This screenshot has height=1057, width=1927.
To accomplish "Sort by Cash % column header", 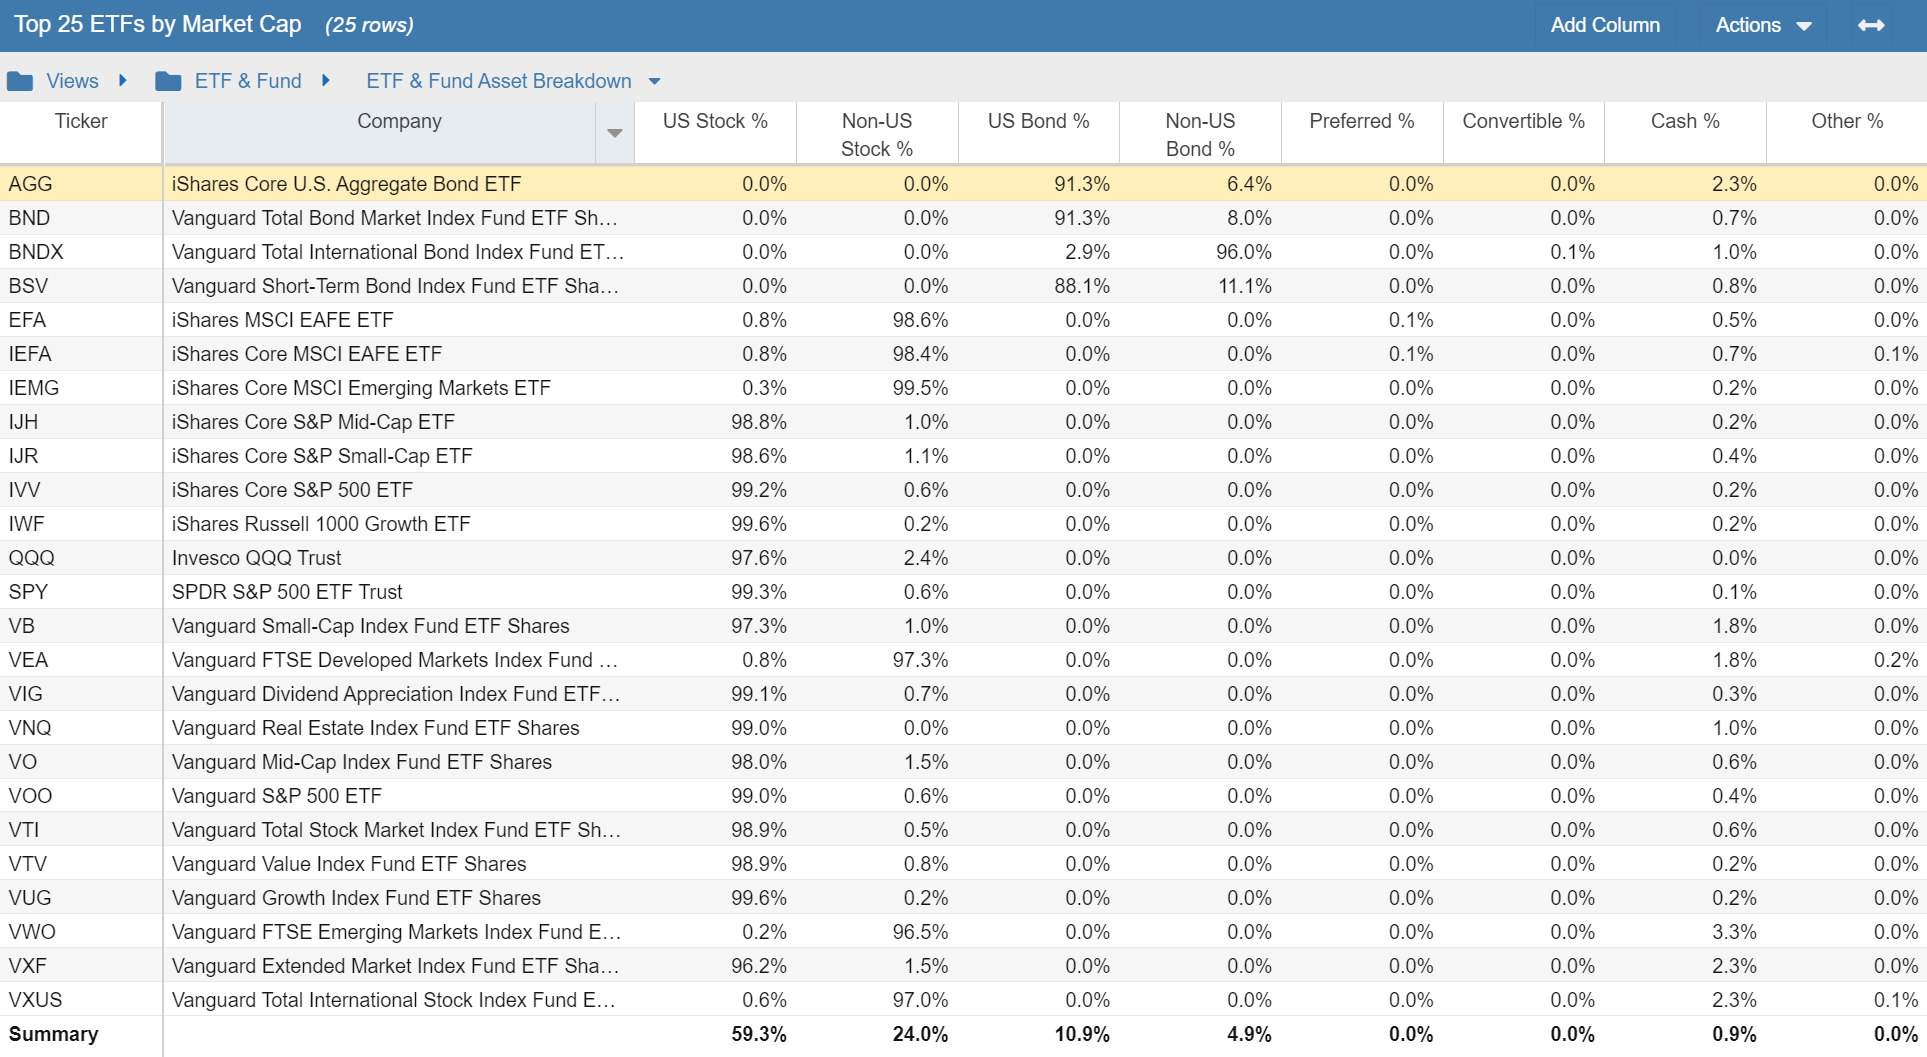I will coord(1685,133).
